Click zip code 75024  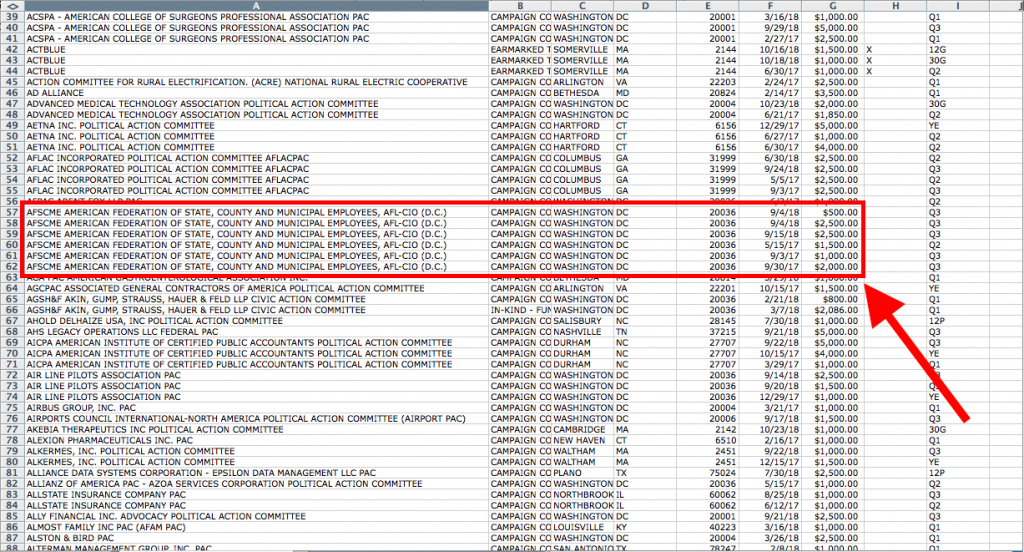coord(708,473)
